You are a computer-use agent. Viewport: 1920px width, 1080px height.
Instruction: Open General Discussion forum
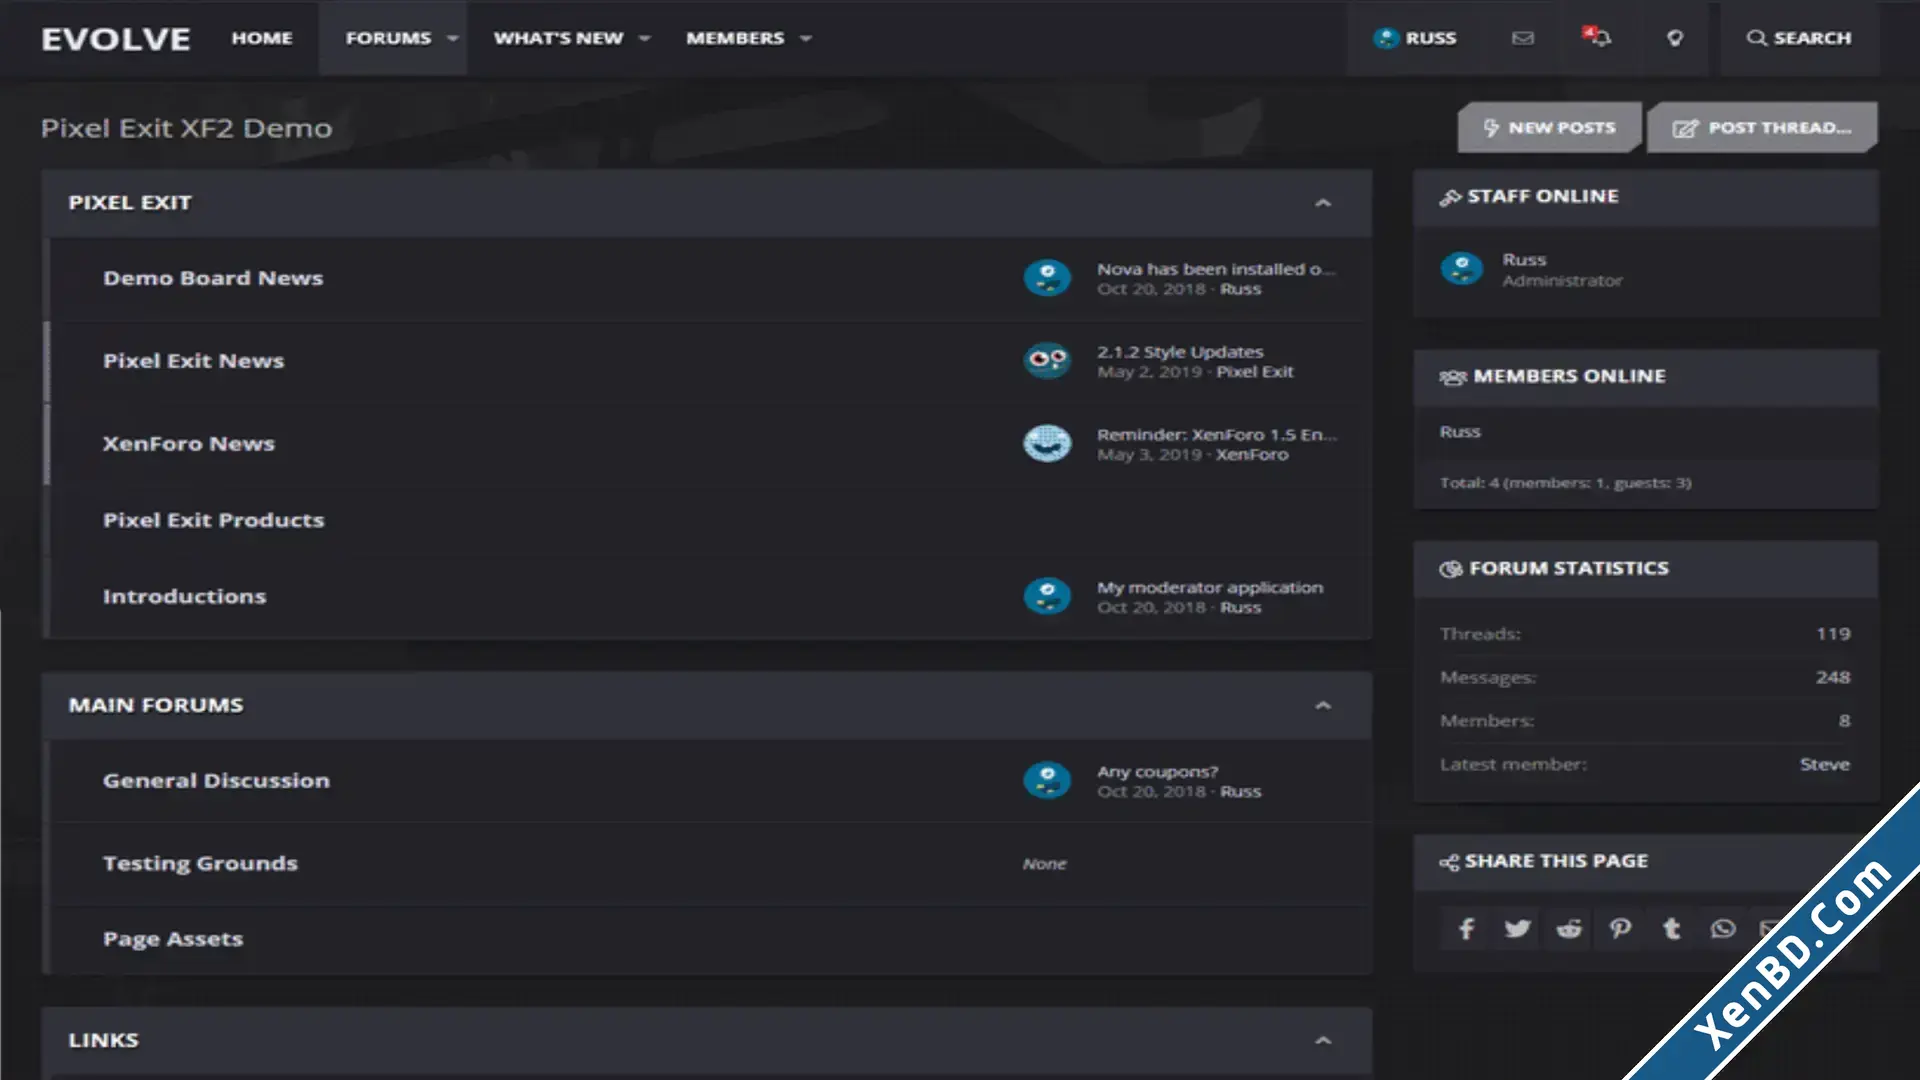[x=216, y=781]
